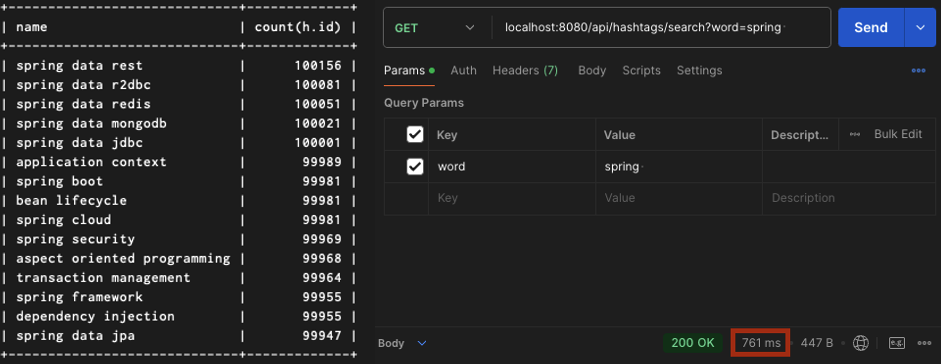Select the spring security row

pyautogui.click(x=179, y=239)
